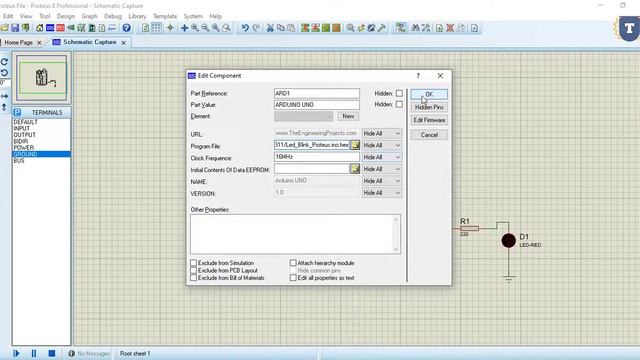Open PCB Layout via red ARES icon
This screenshot has width=640, height=360.
pyautogui.click(x=60, y=28)
